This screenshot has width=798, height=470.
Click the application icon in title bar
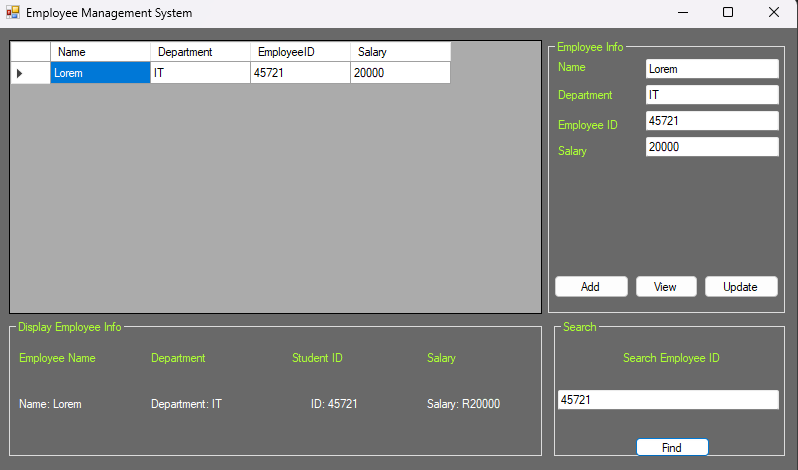[13, 13]
